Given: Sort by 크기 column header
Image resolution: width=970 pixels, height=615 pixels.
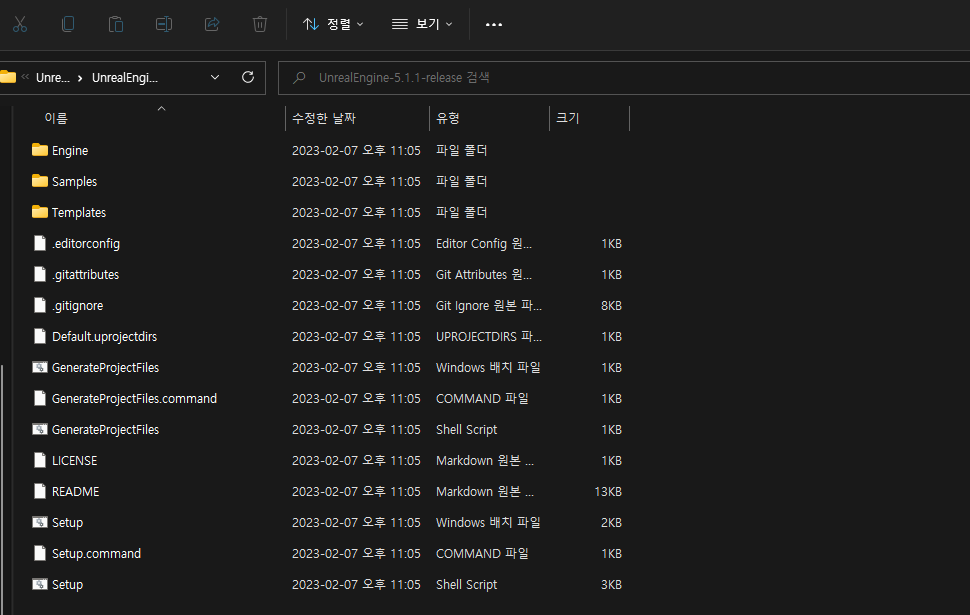Looking at the screenshot, I should (567, 118).
